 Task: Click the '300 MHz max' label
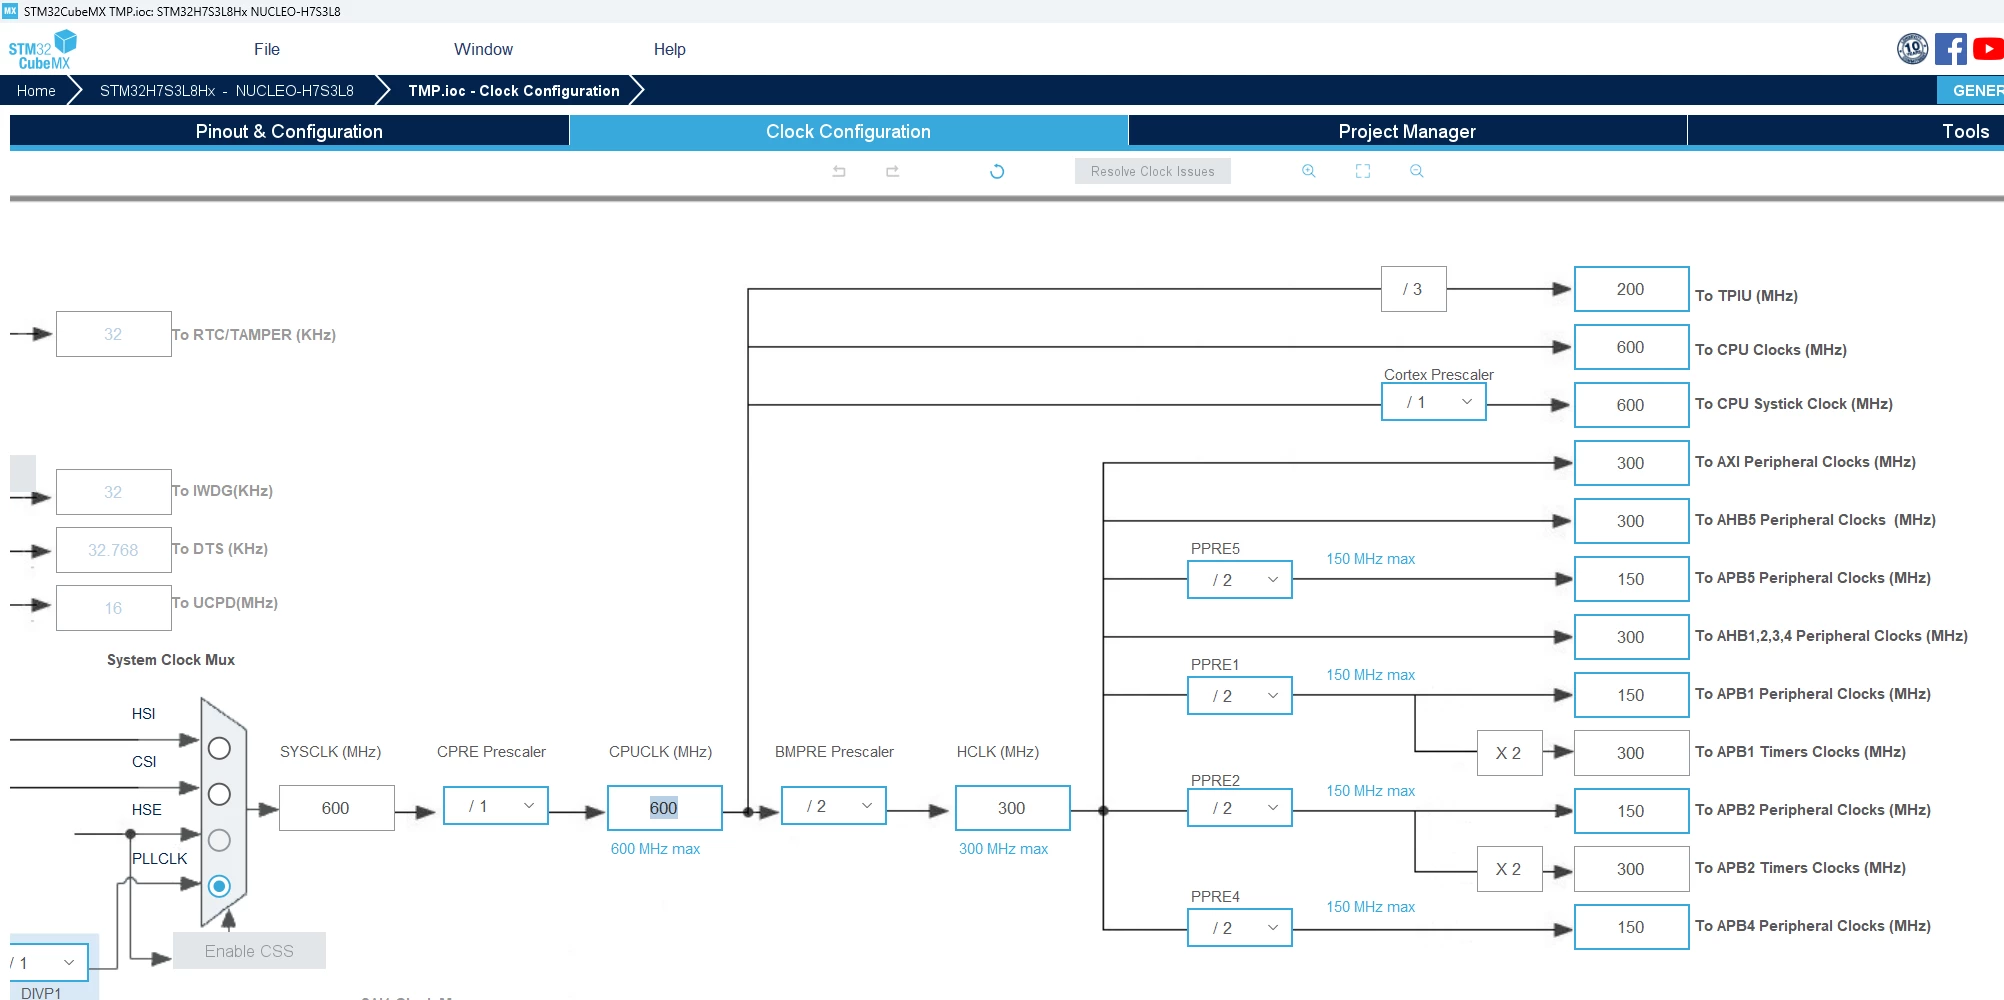(1003, 848)
